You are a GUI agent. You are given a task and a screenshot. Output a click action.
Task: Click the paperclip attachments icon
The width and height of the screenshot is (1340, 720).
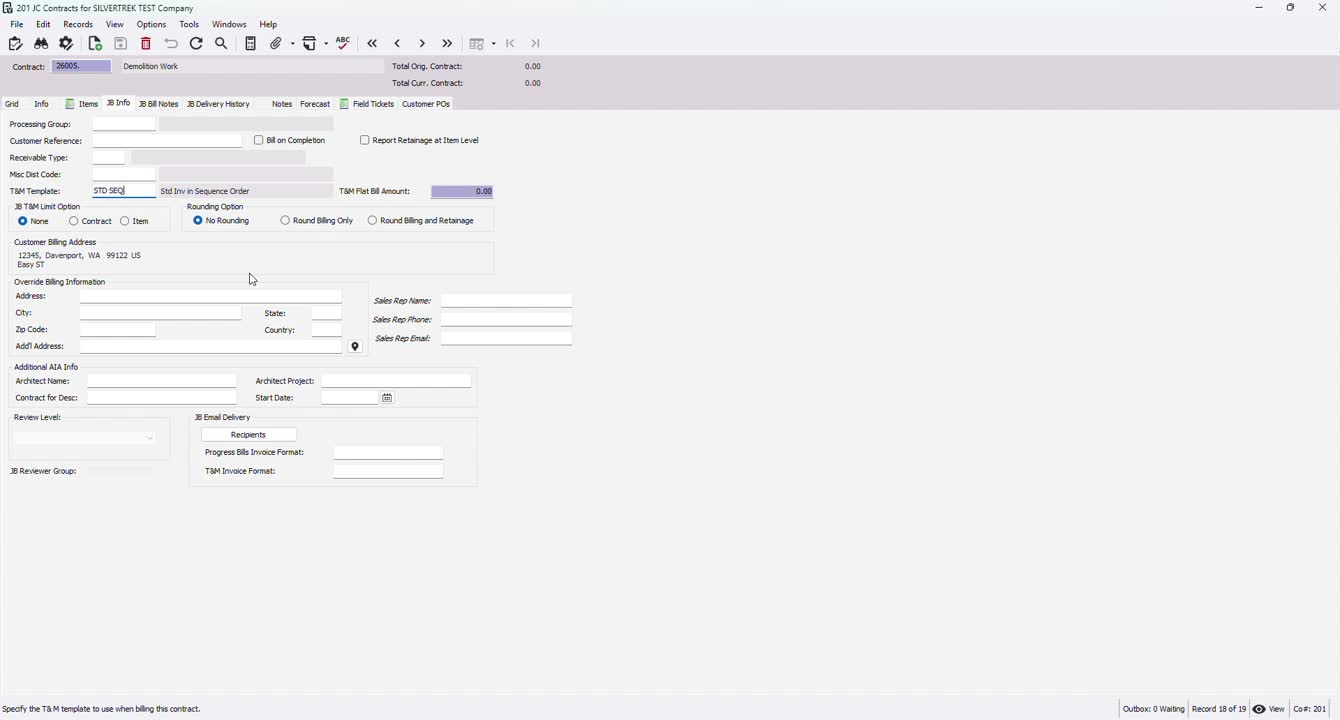coord(276,44)
